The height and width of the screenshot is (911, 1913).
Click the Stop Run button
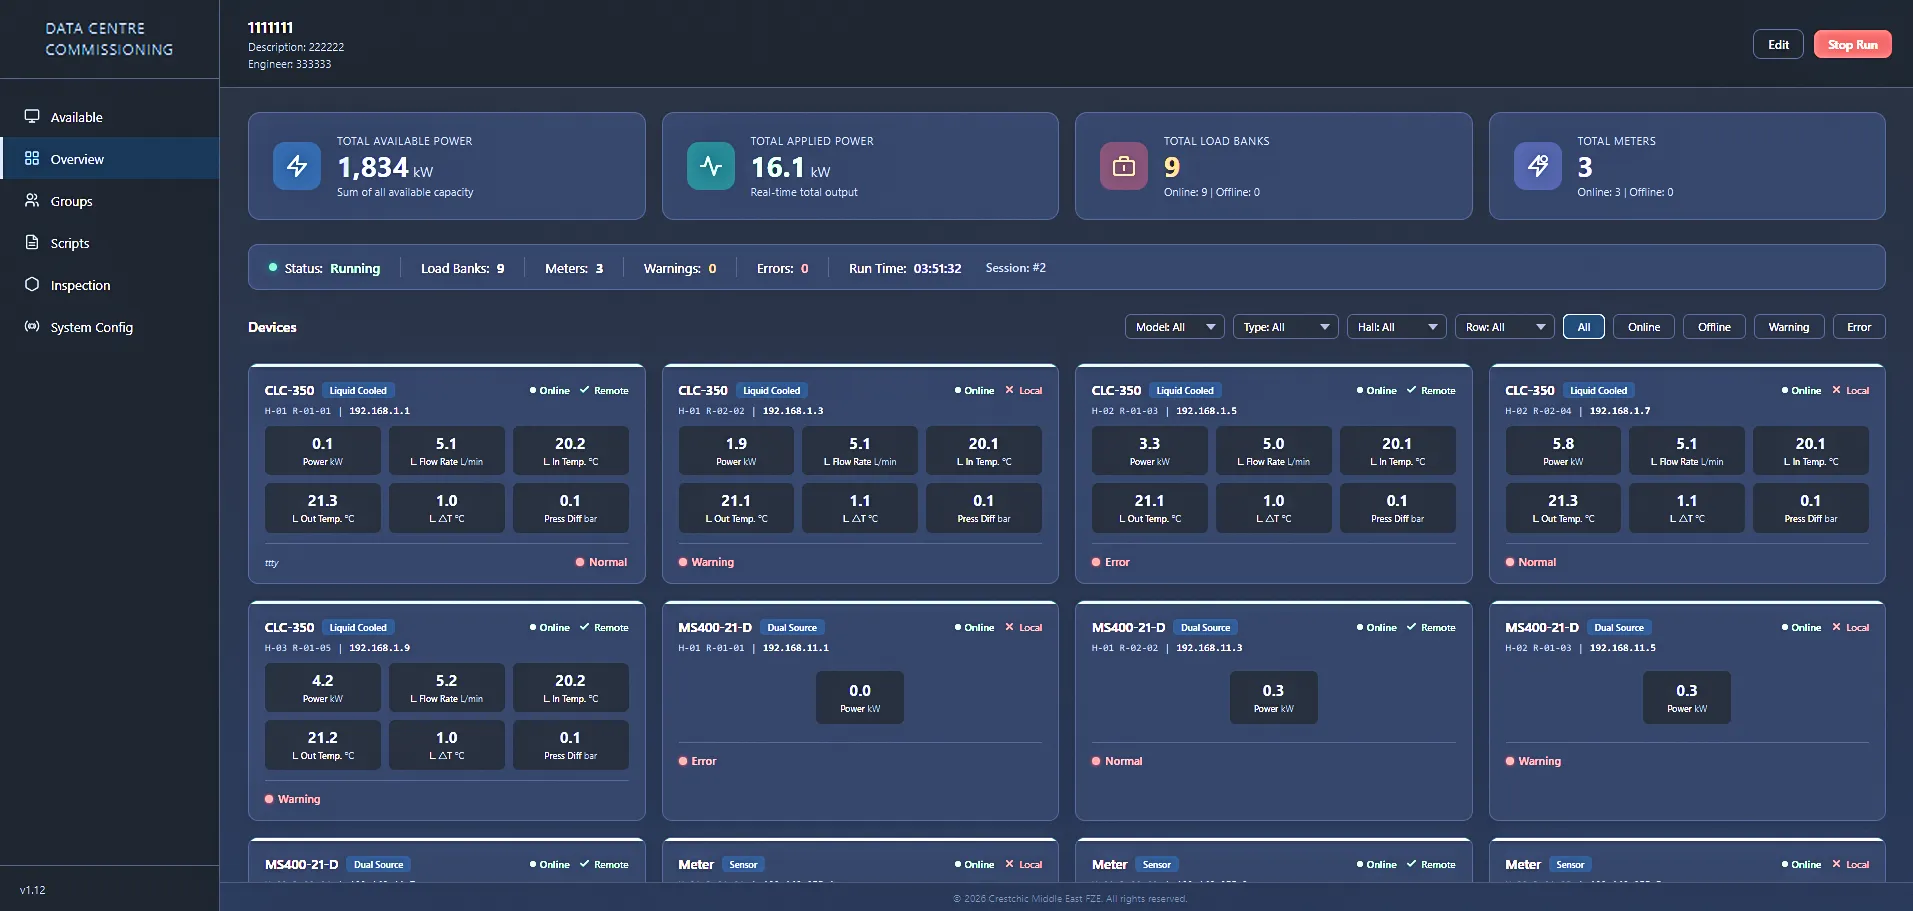pos(1851,44)
